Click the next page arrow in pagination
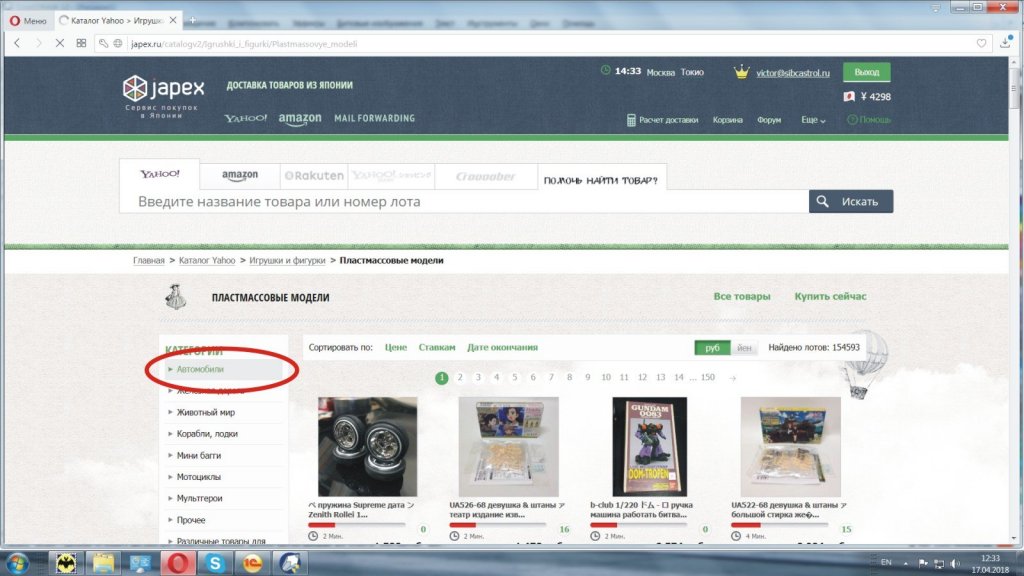1024x576 pixels. pos(733,378)
